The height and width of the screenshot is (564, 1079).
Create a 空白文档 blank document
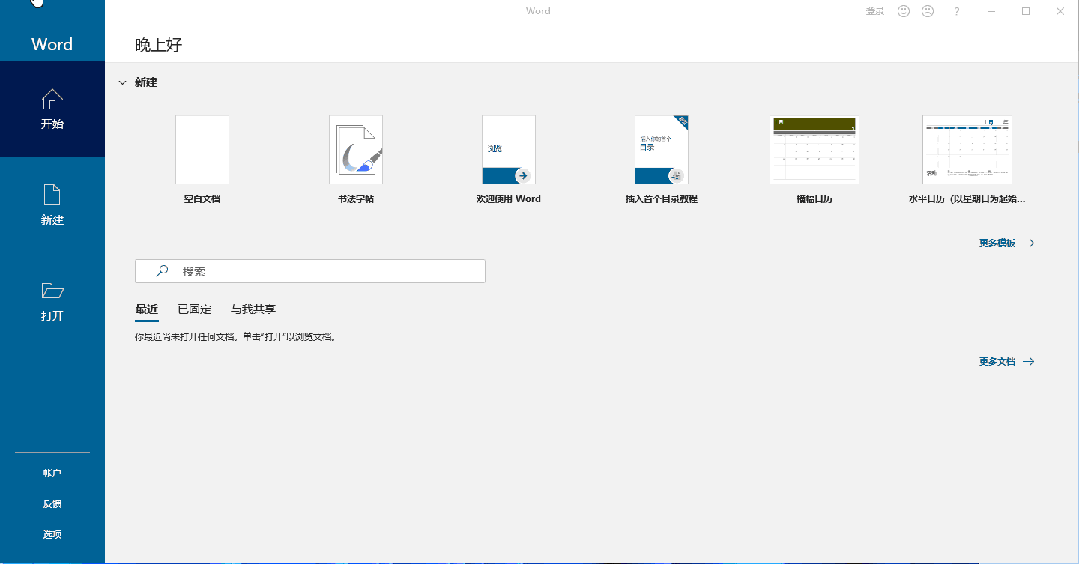coord(202,150)
